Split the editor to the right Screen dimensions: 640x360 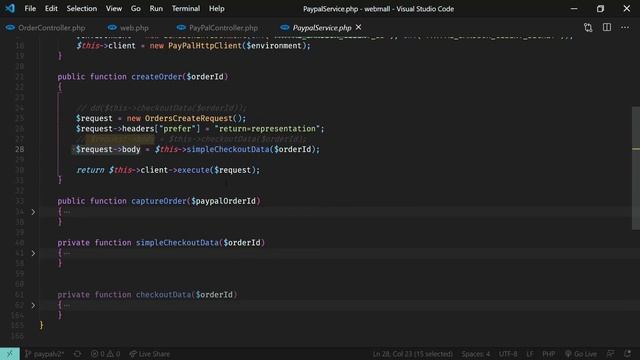point(607,27)
